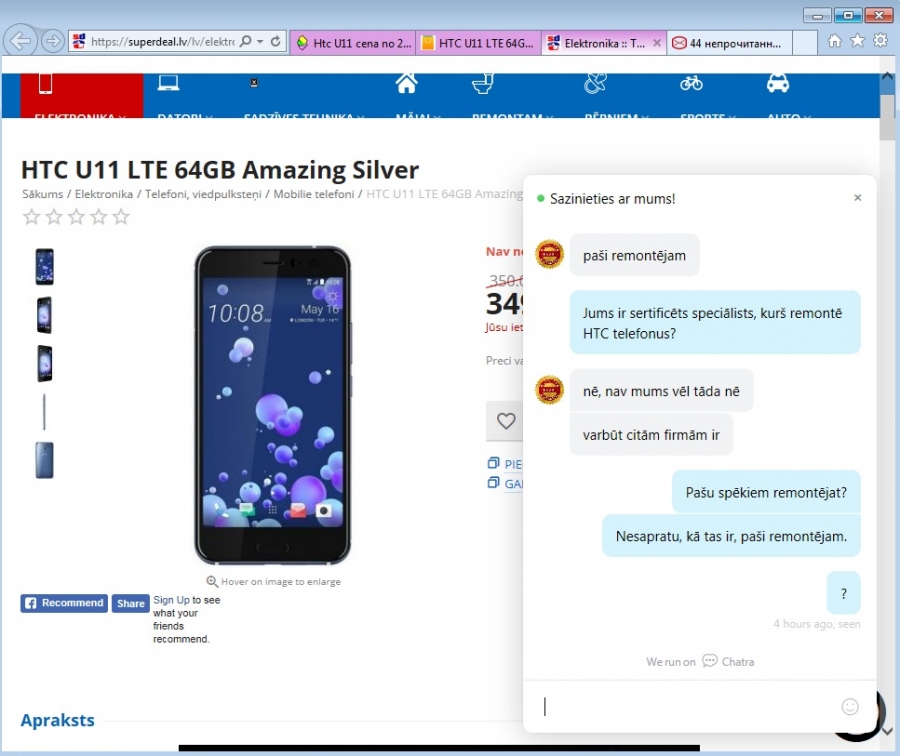Click agent avatar beside 'paši remontējam'

549,254
